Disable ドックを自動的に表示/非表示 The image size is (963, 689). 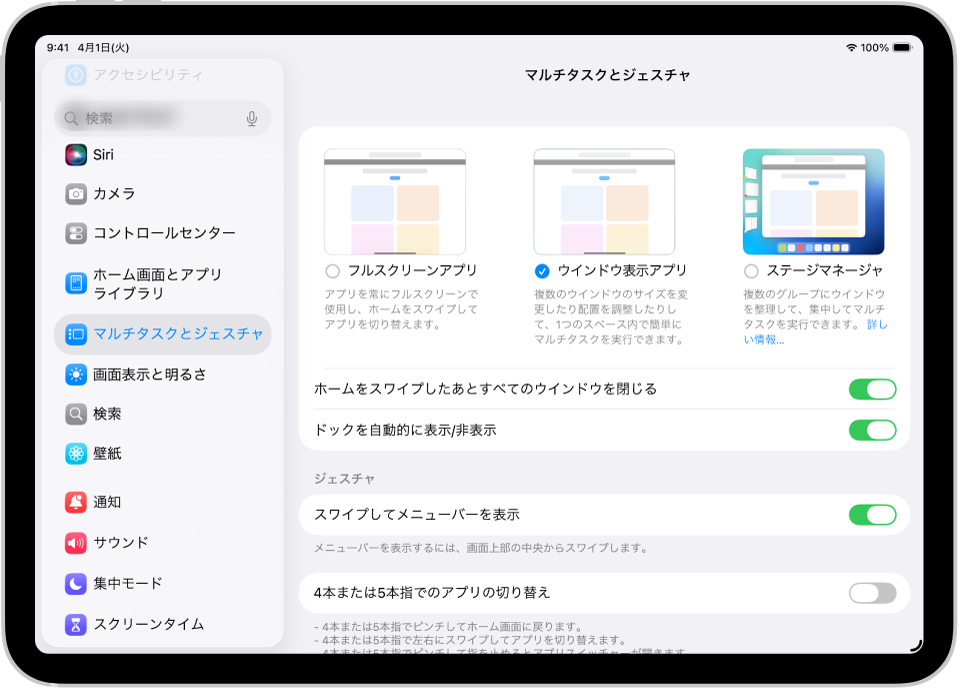pos(872,430)
